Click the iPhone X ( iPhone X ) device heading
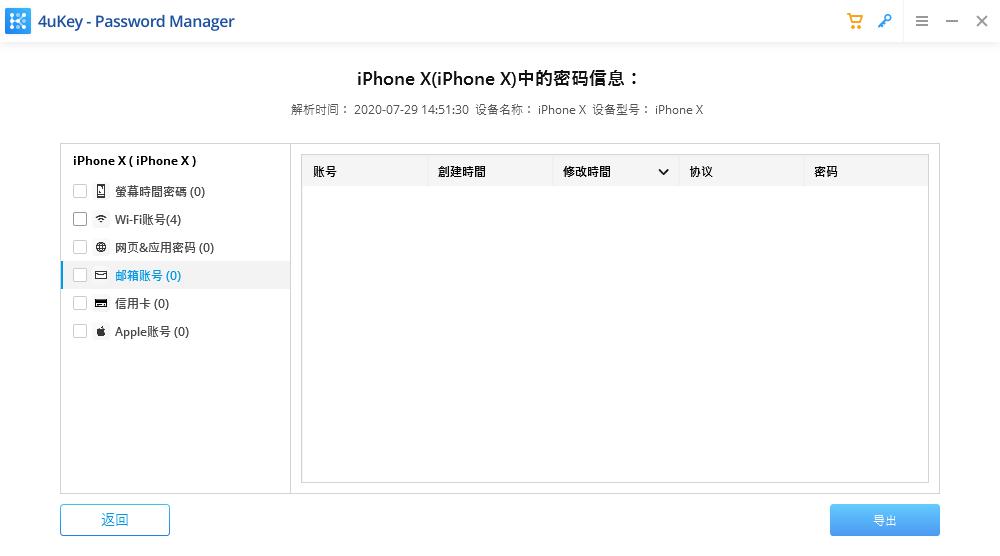 point(135,161)
